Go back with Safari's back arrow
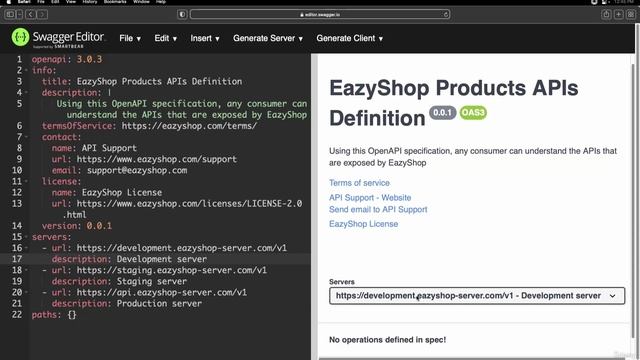 pos(31,15)
